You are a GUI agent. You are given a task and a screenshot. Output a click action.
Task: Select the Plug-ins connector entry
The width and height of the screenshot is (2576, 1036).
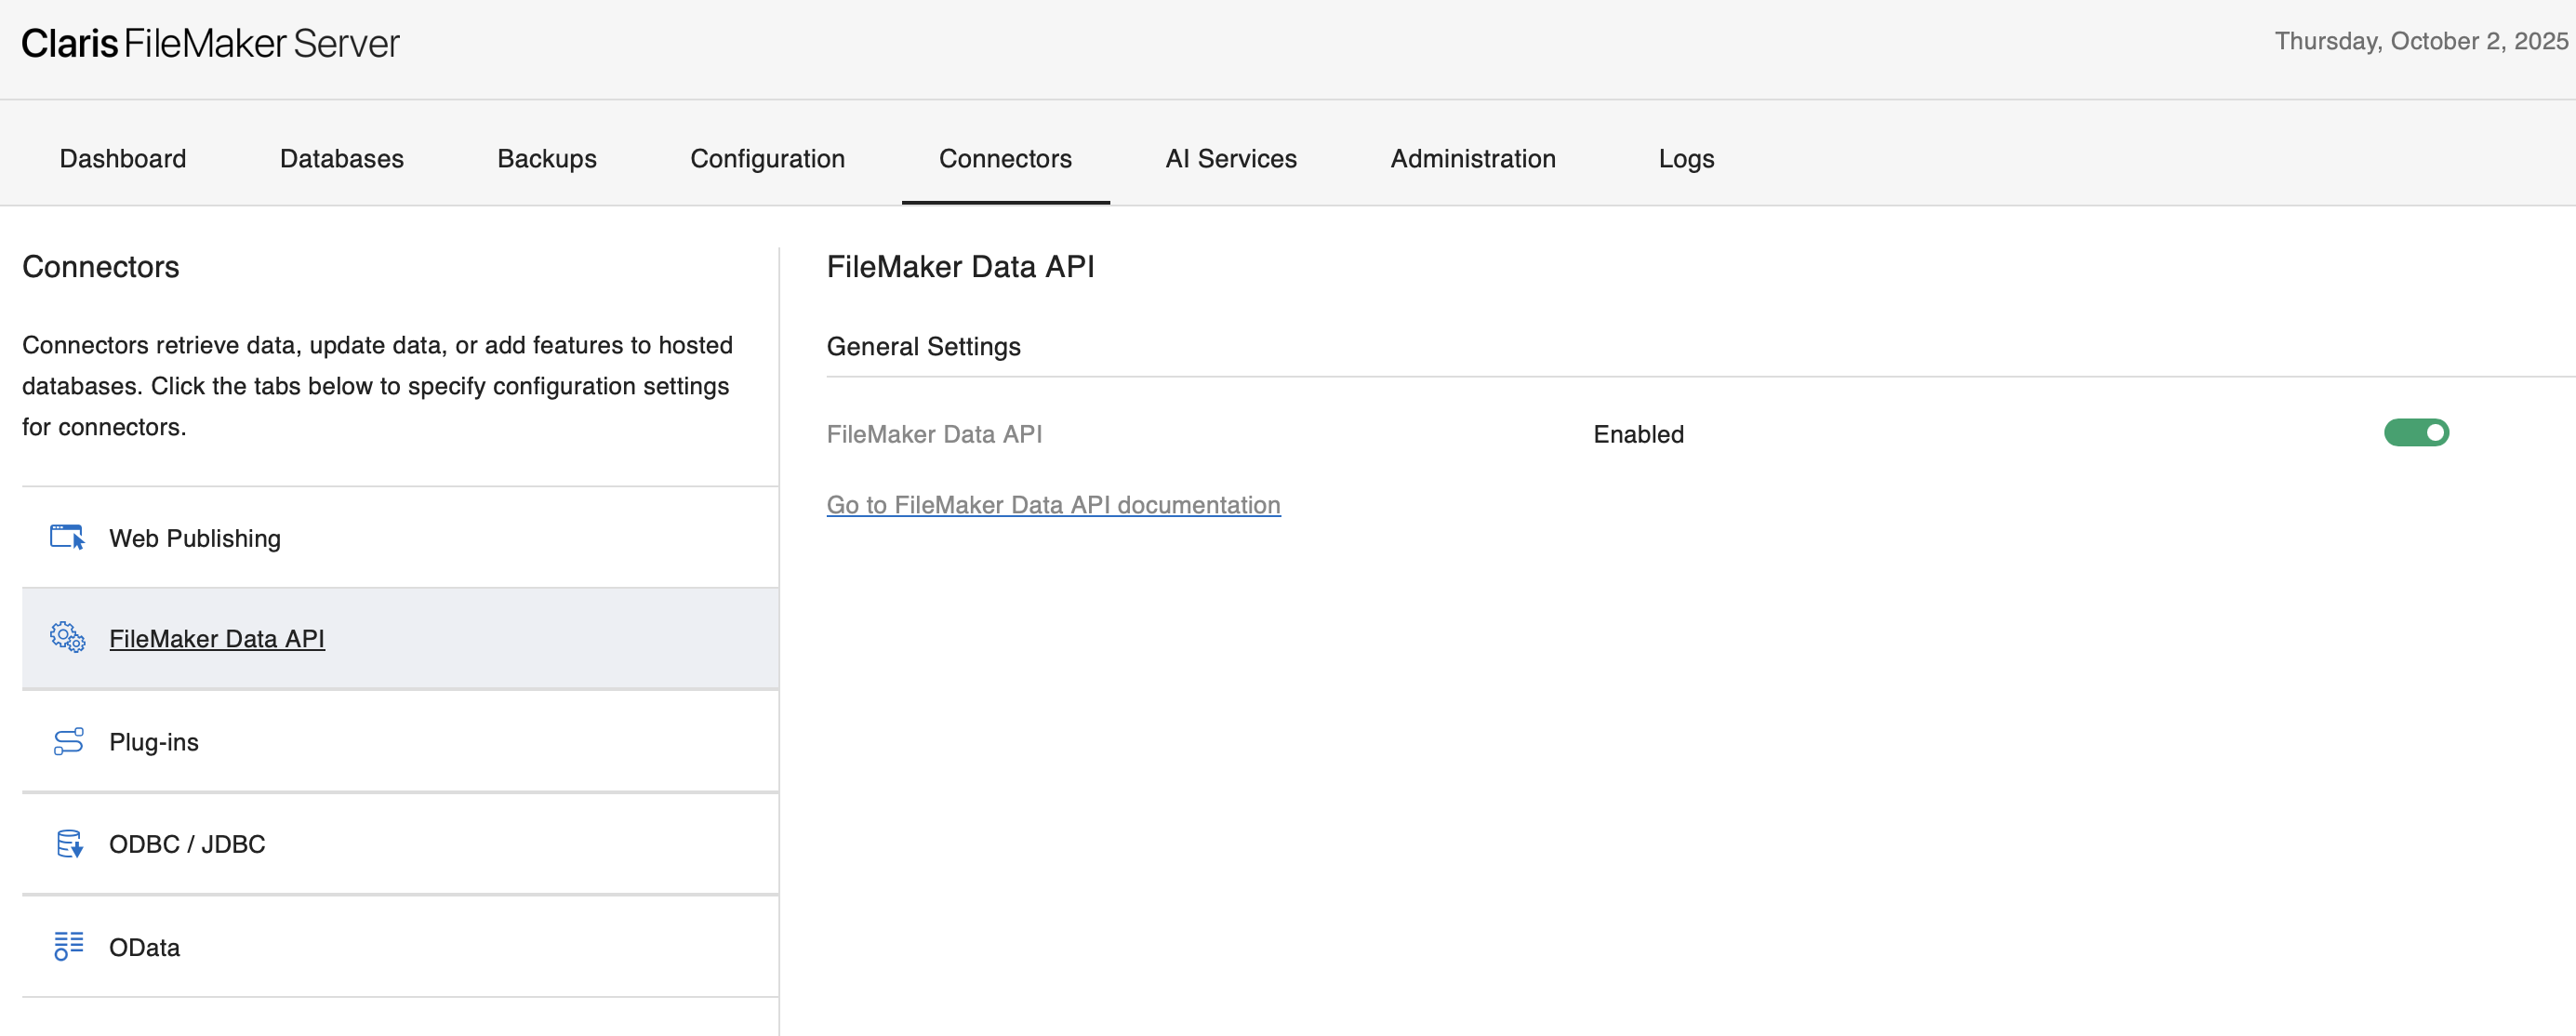(x=154, y=741)
